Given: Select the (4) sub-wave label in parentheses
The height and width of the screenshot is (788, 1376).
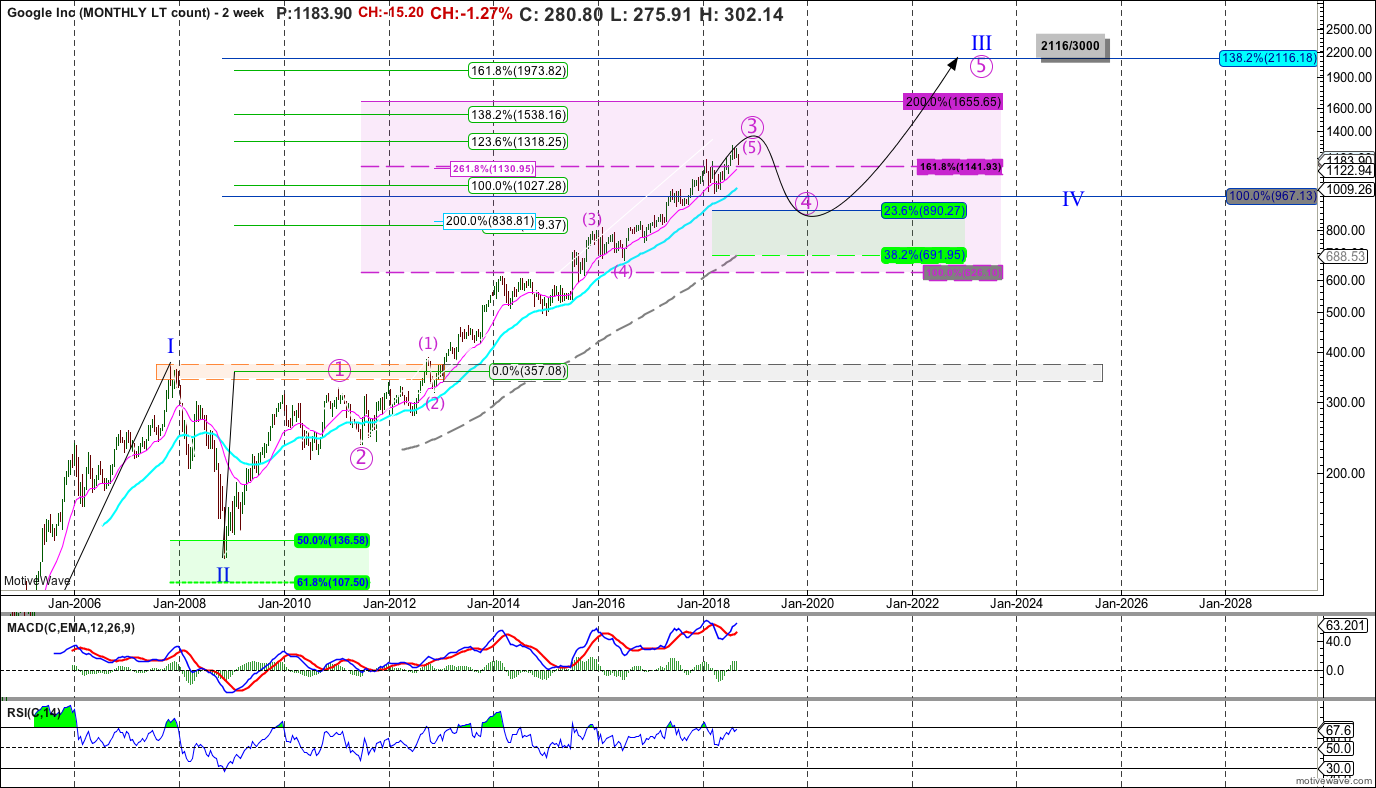Looking at the screenshot, I should click(621, 271).
